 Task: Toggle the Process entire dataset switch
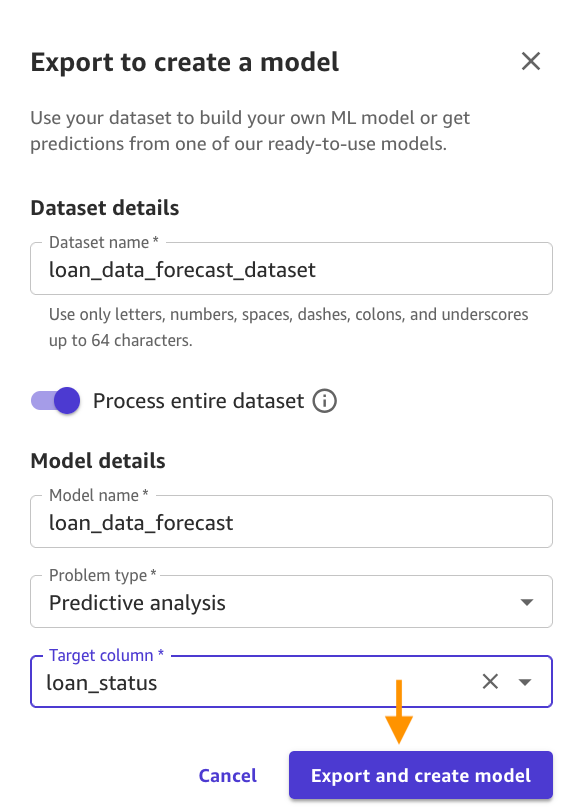click(x=55, y=400)
